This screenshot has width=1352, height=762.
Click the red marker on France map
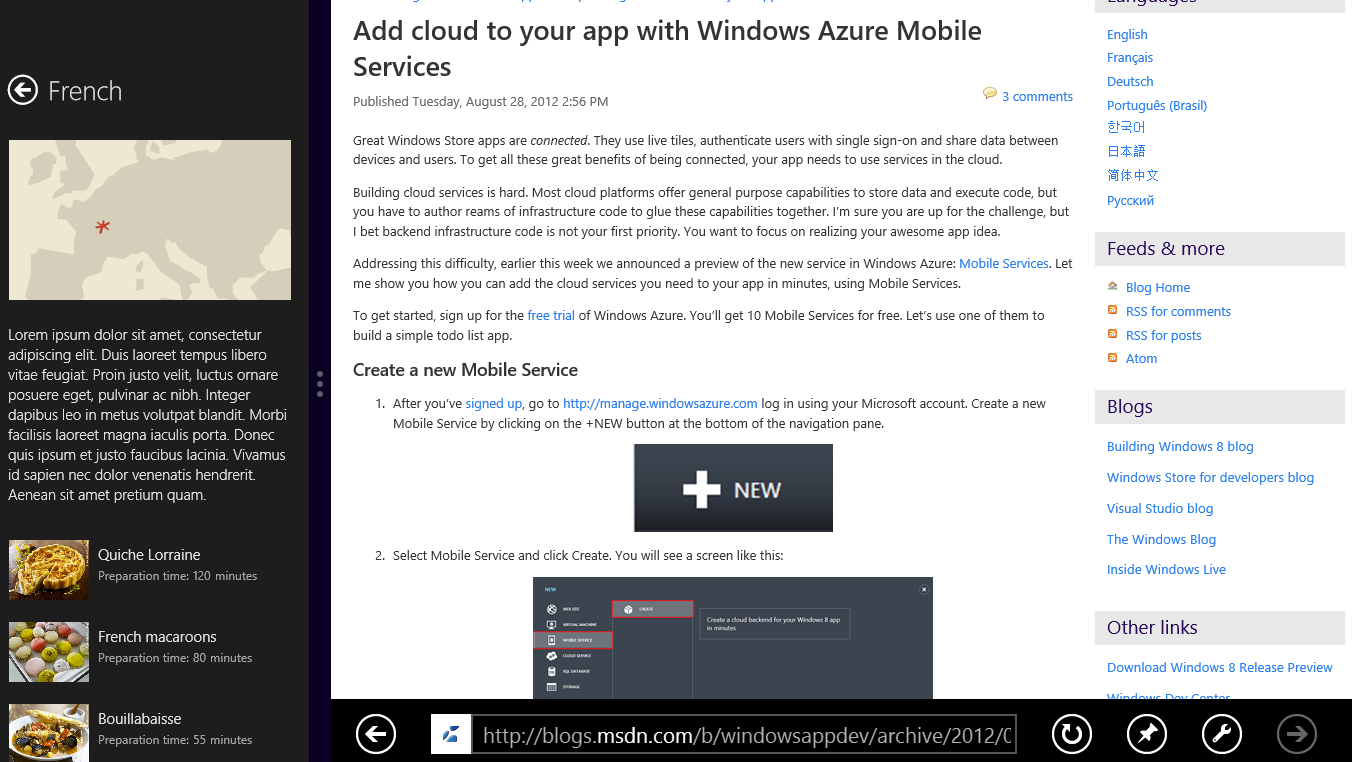pos(102,228)
